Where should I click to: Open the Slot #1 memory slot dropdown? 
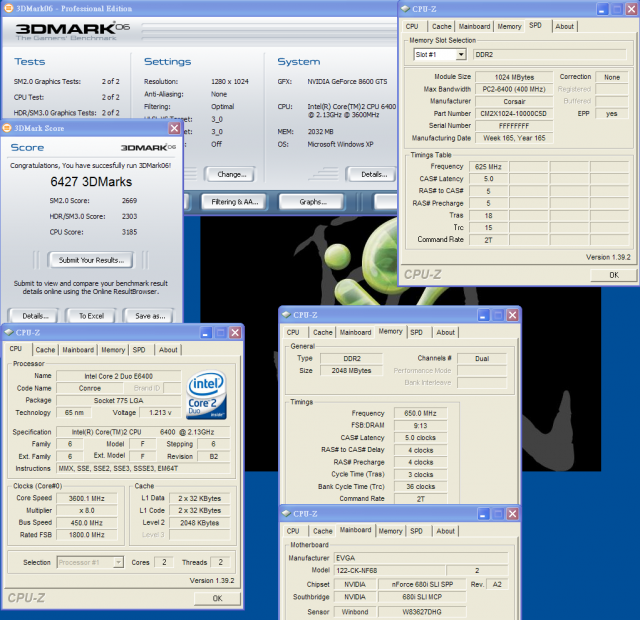pos(461,54)
